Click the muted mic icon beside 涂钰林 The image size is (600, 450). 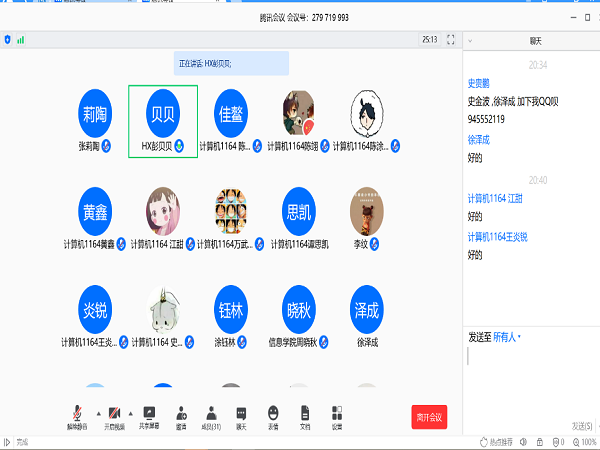[242, 342]
